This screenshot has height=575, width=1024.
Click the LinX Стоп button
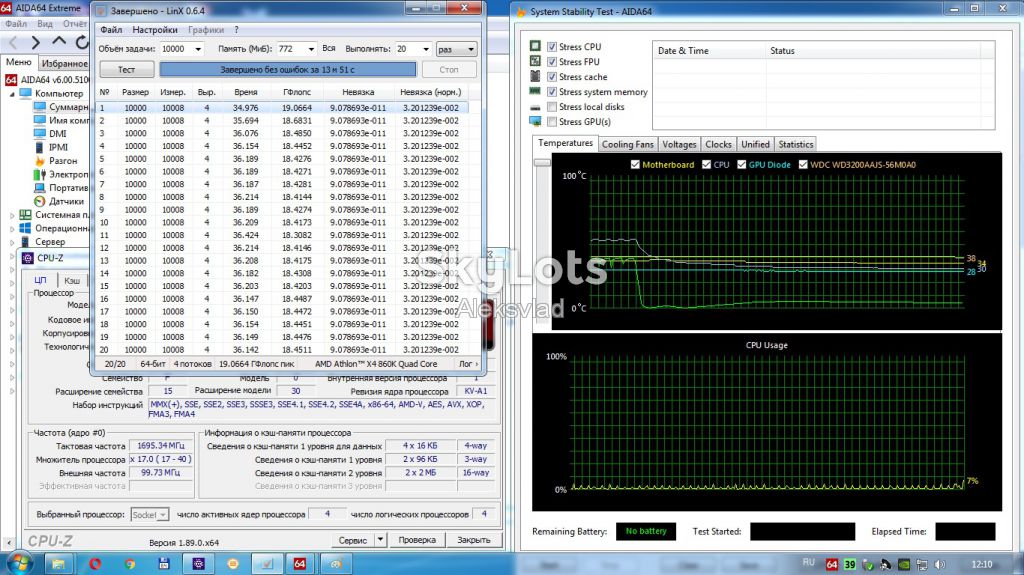click(x=449, y=69)
